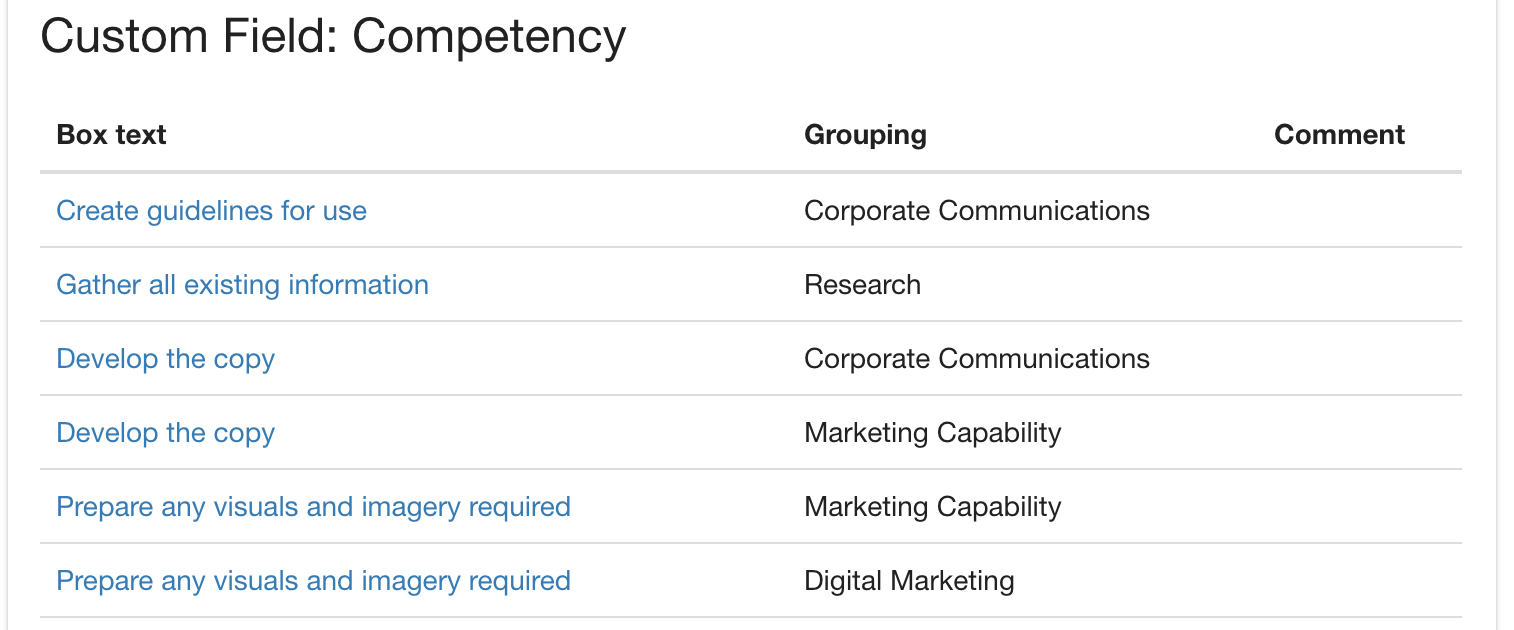Viewport: 1514px width, 630px height.
Task: Click the "Box text" column header
Action: [111, 135]
